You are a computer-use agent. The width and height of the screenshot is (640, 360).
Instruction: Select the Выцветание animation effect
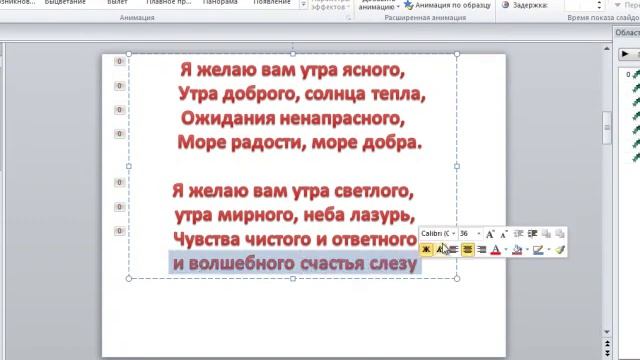65,2
